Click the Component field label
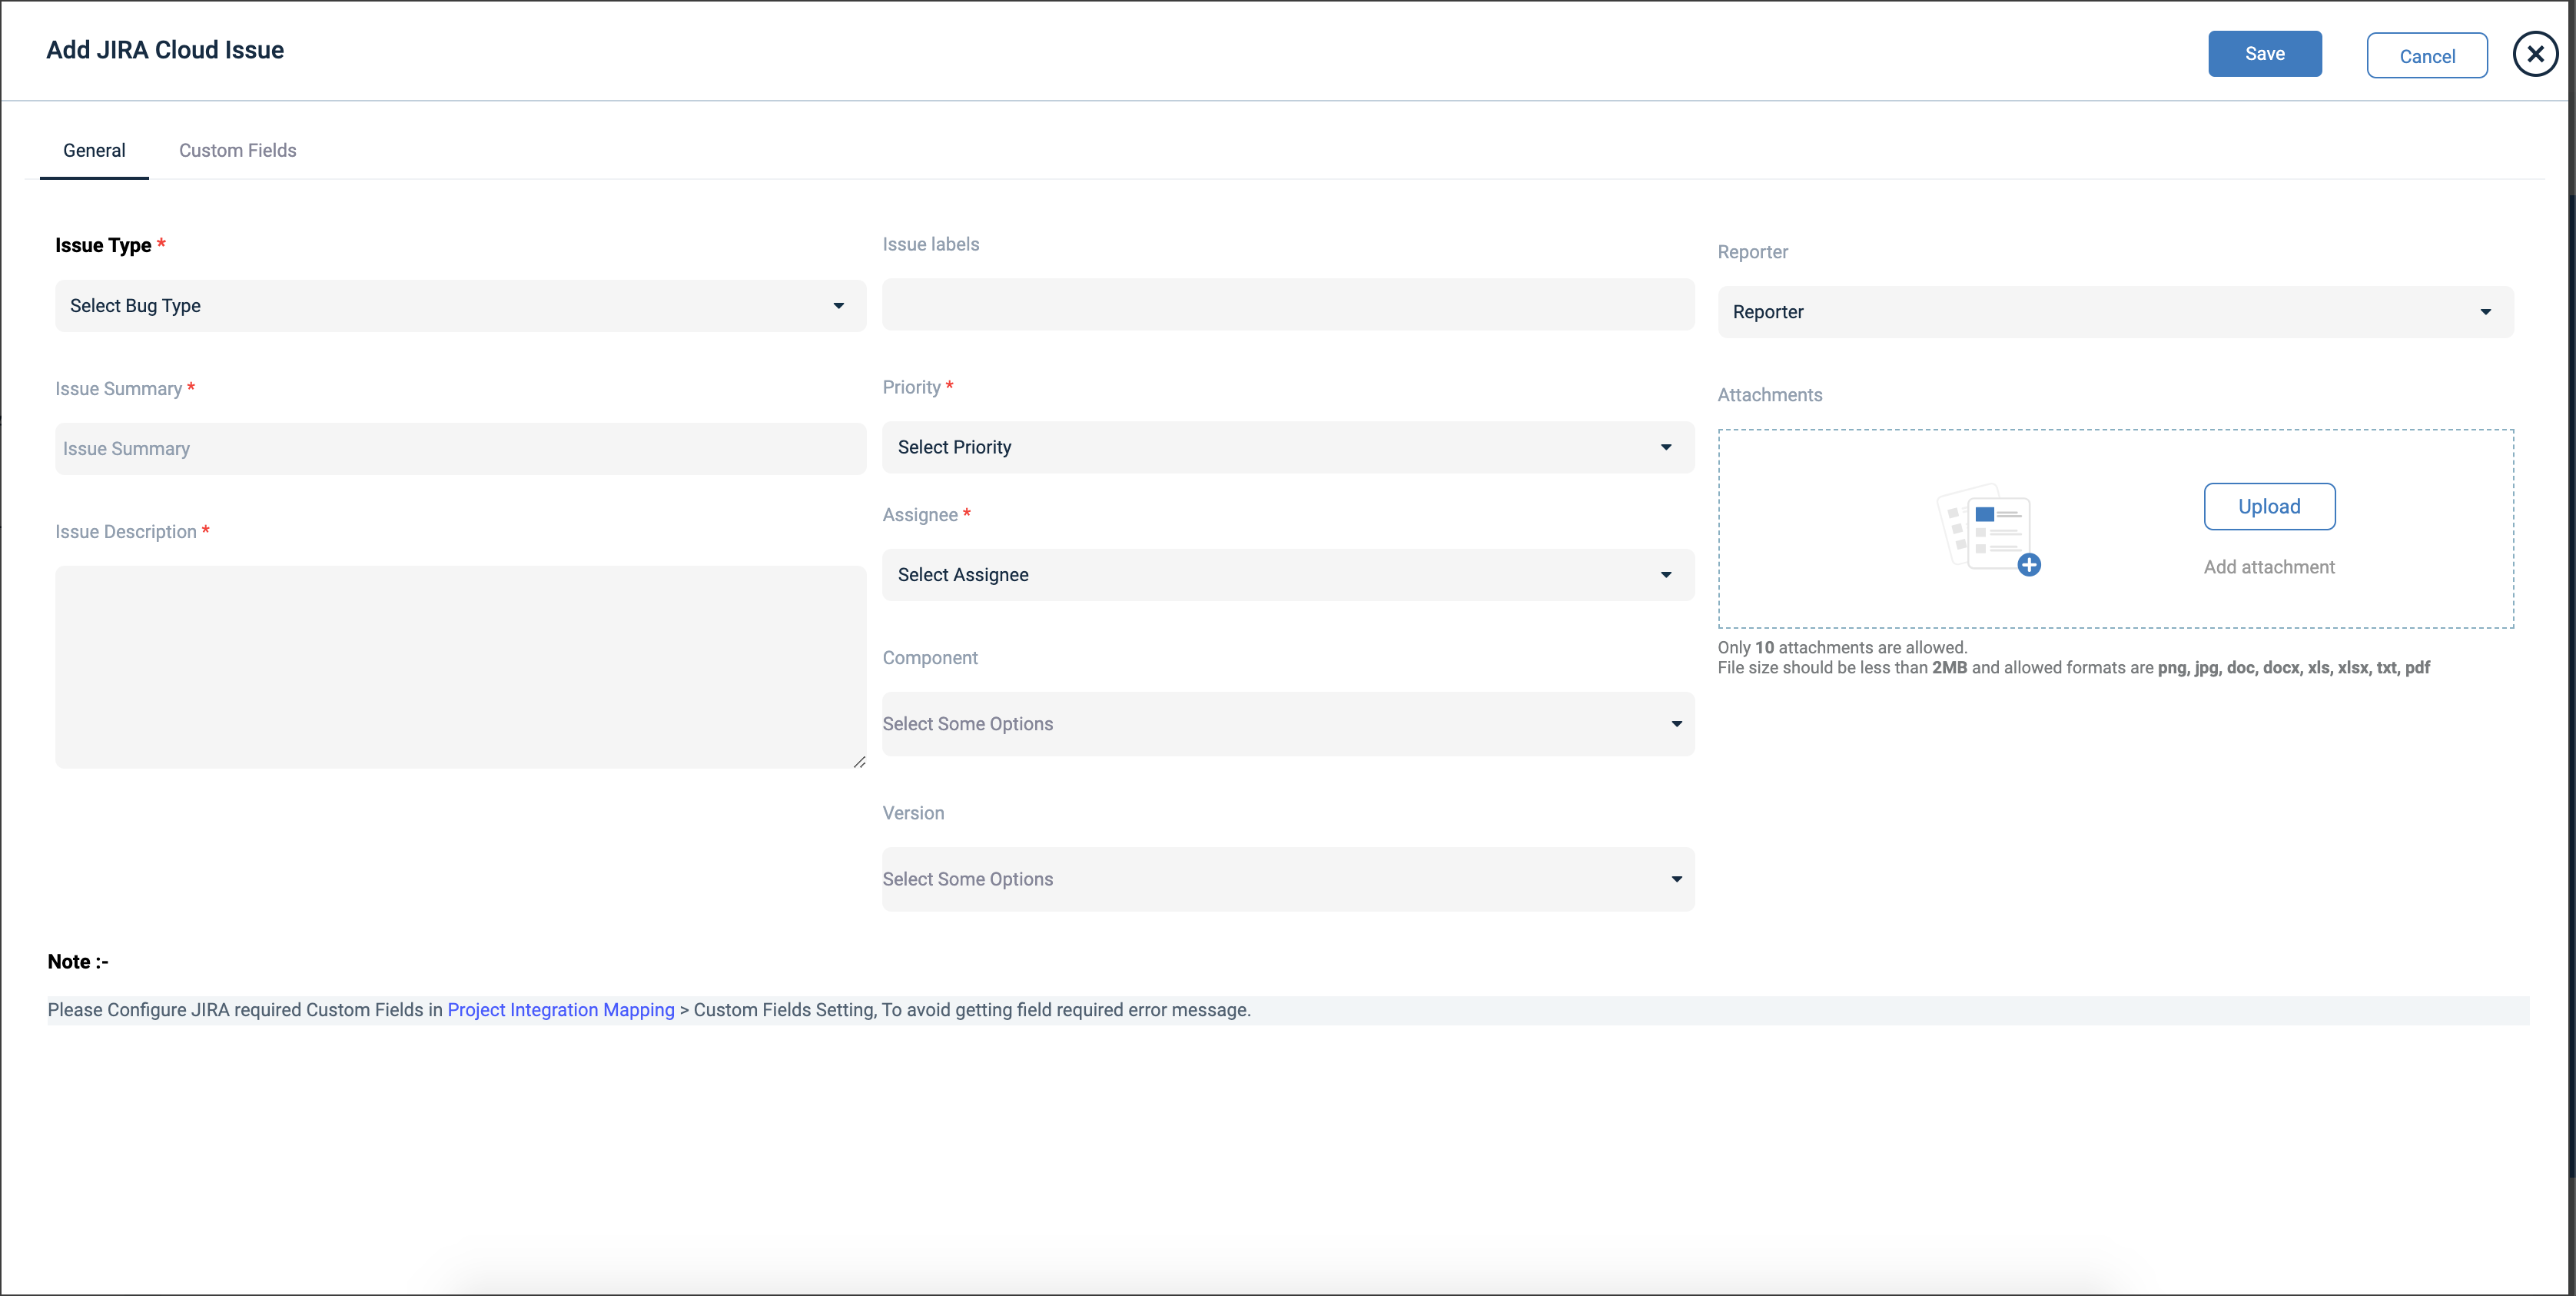This screenshot has width=2576, height=1296. pos(930,658)
